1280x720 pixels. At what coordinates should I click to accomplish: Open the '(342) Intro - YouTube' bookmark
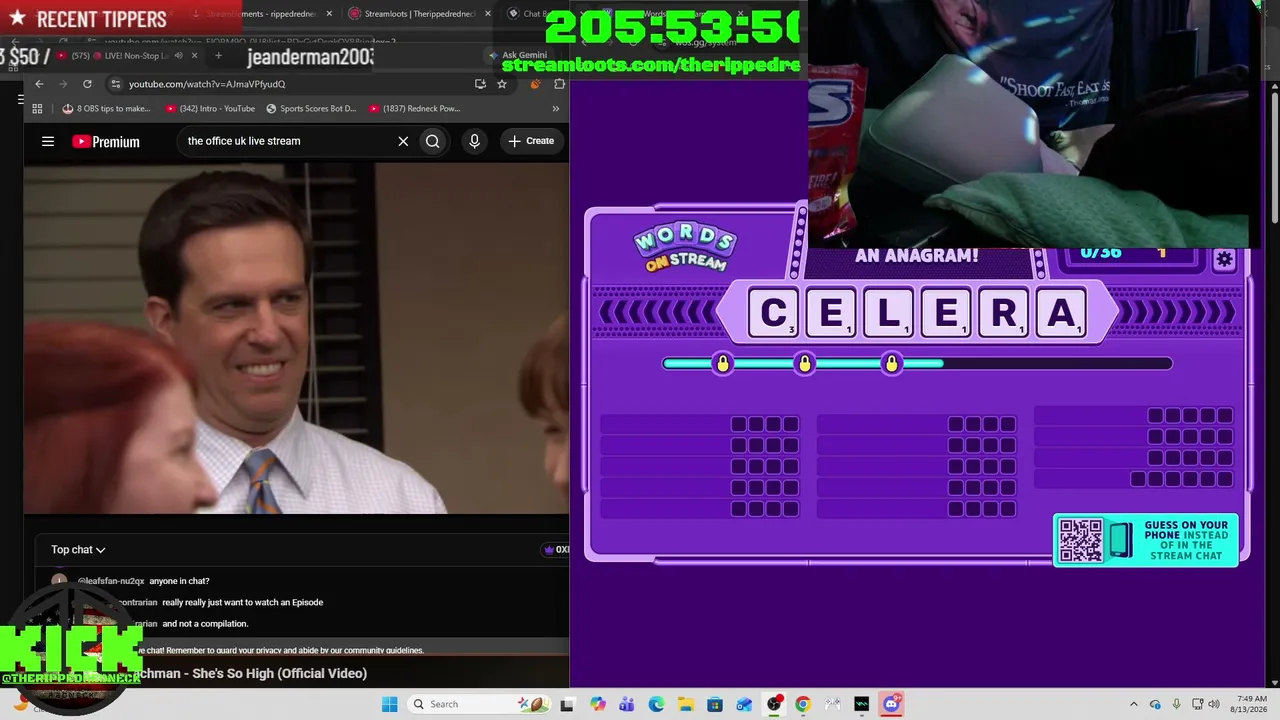[210, 108]
